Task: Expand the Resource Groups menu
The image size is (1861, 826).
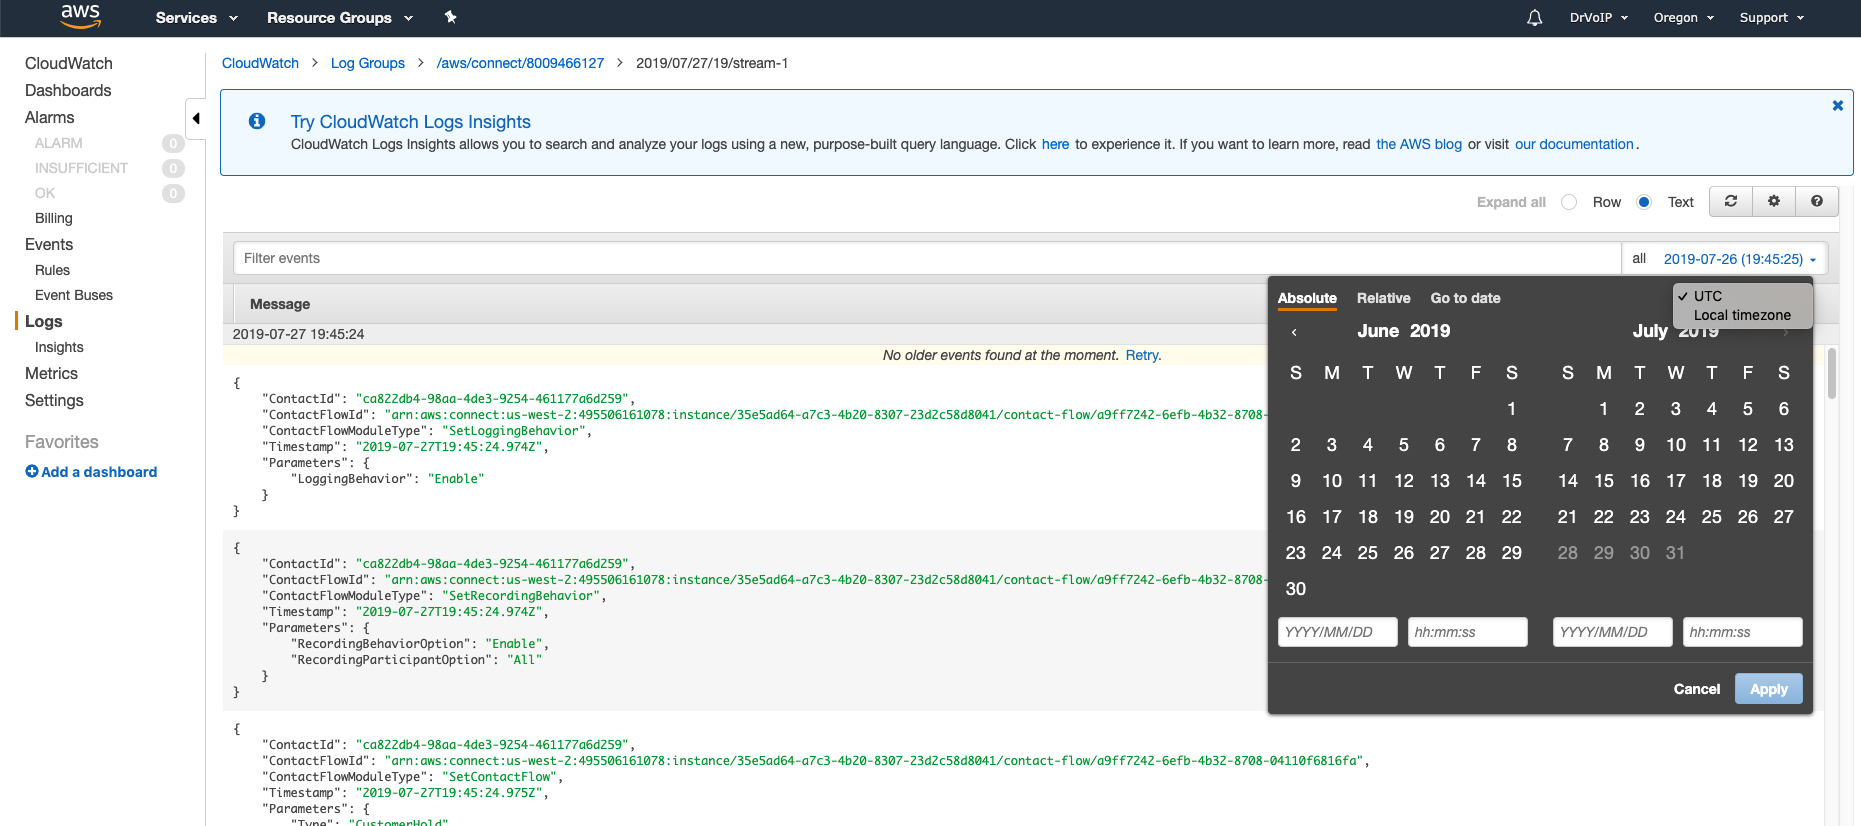Action: coord(340,18)
